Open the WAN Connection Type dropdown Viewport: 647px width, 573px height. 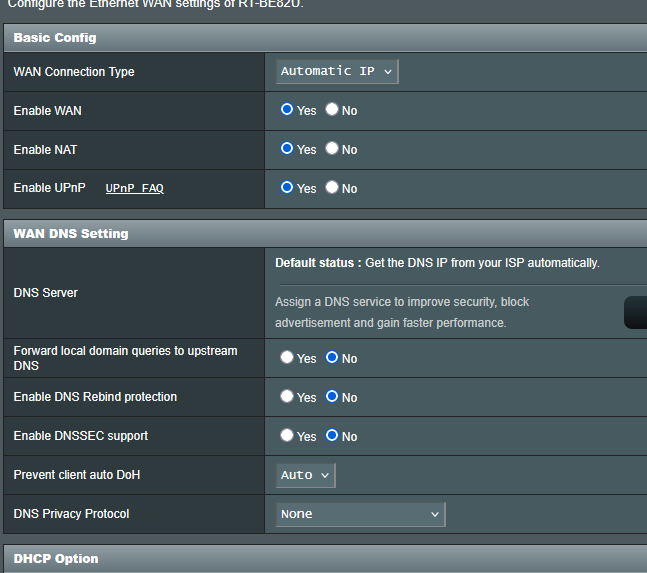pyautogui.click(x=337, y=71)
